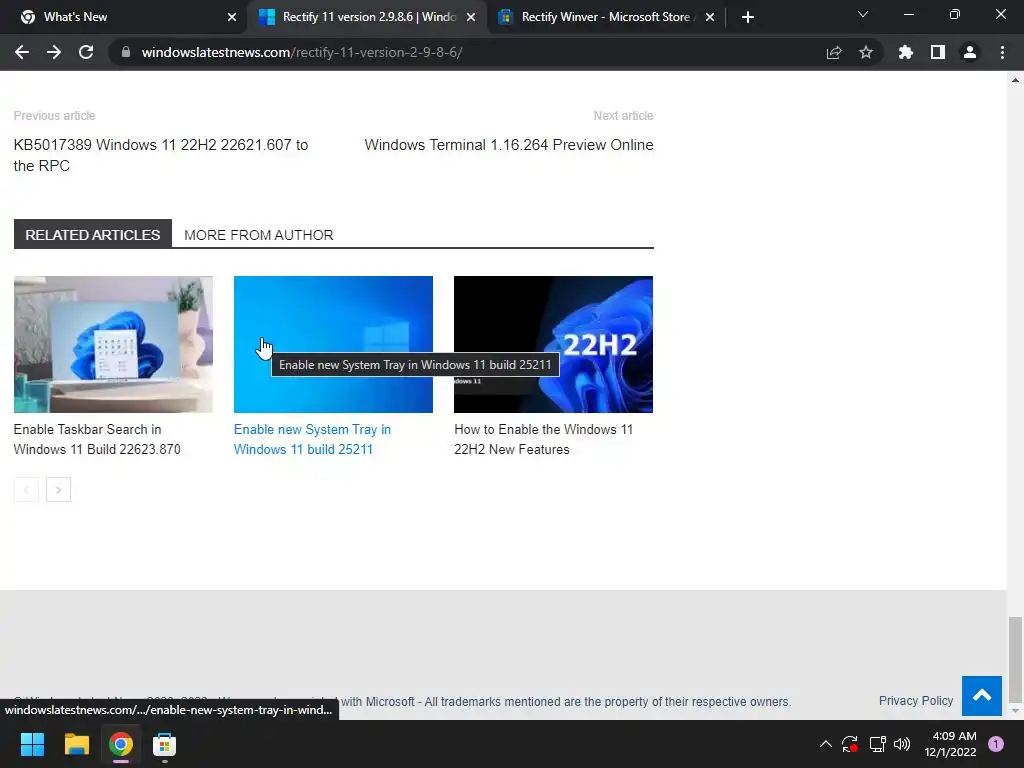
Task: Open Enable new System Tray thumbnail
Action: 333,344
